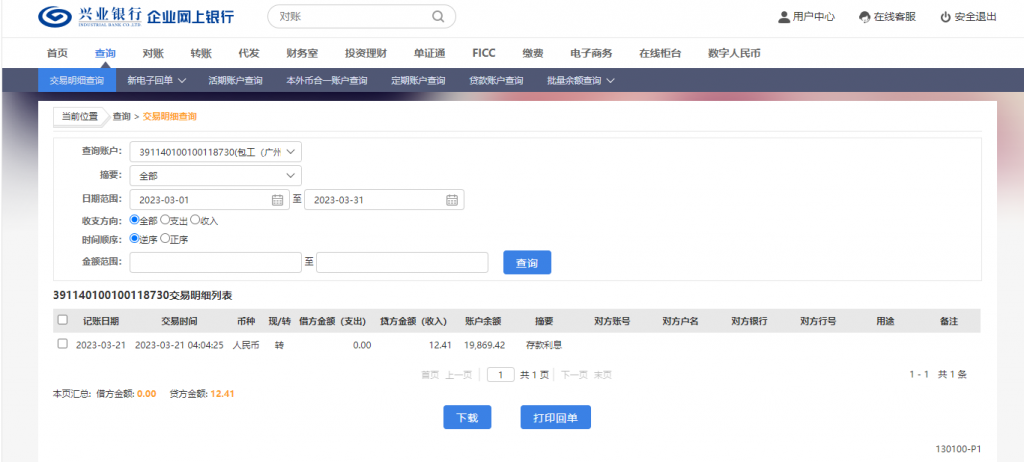
Task: Open the end date calendar icon
Action: pyautogui.click(x=452, y=200)
